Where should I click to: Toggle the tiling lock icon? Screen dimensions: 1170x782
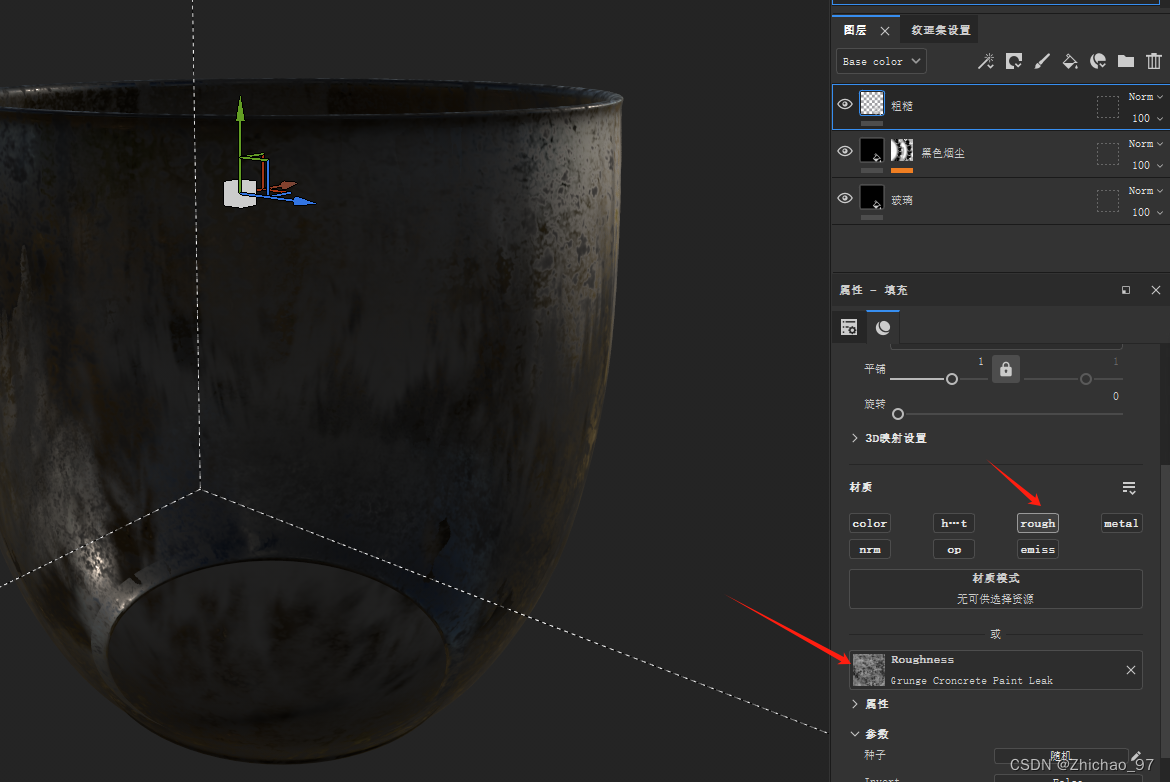coord(1006,369)
